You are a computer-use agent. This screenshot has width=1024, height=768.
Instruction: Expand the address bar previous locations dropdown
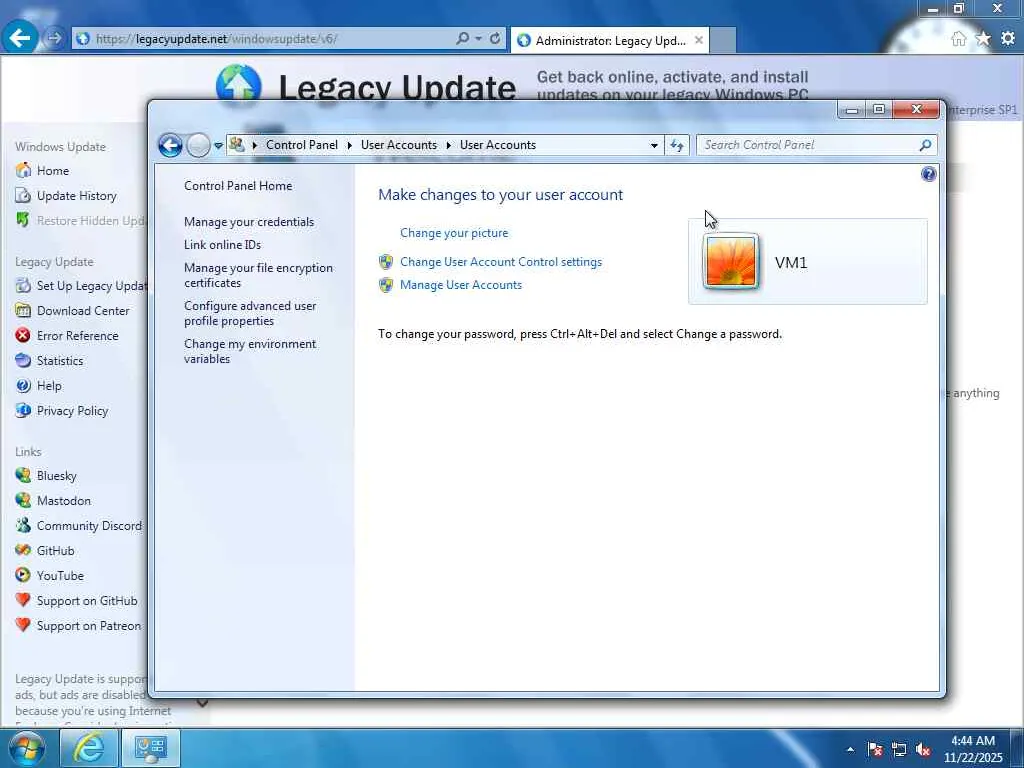[x=654, y=146]
